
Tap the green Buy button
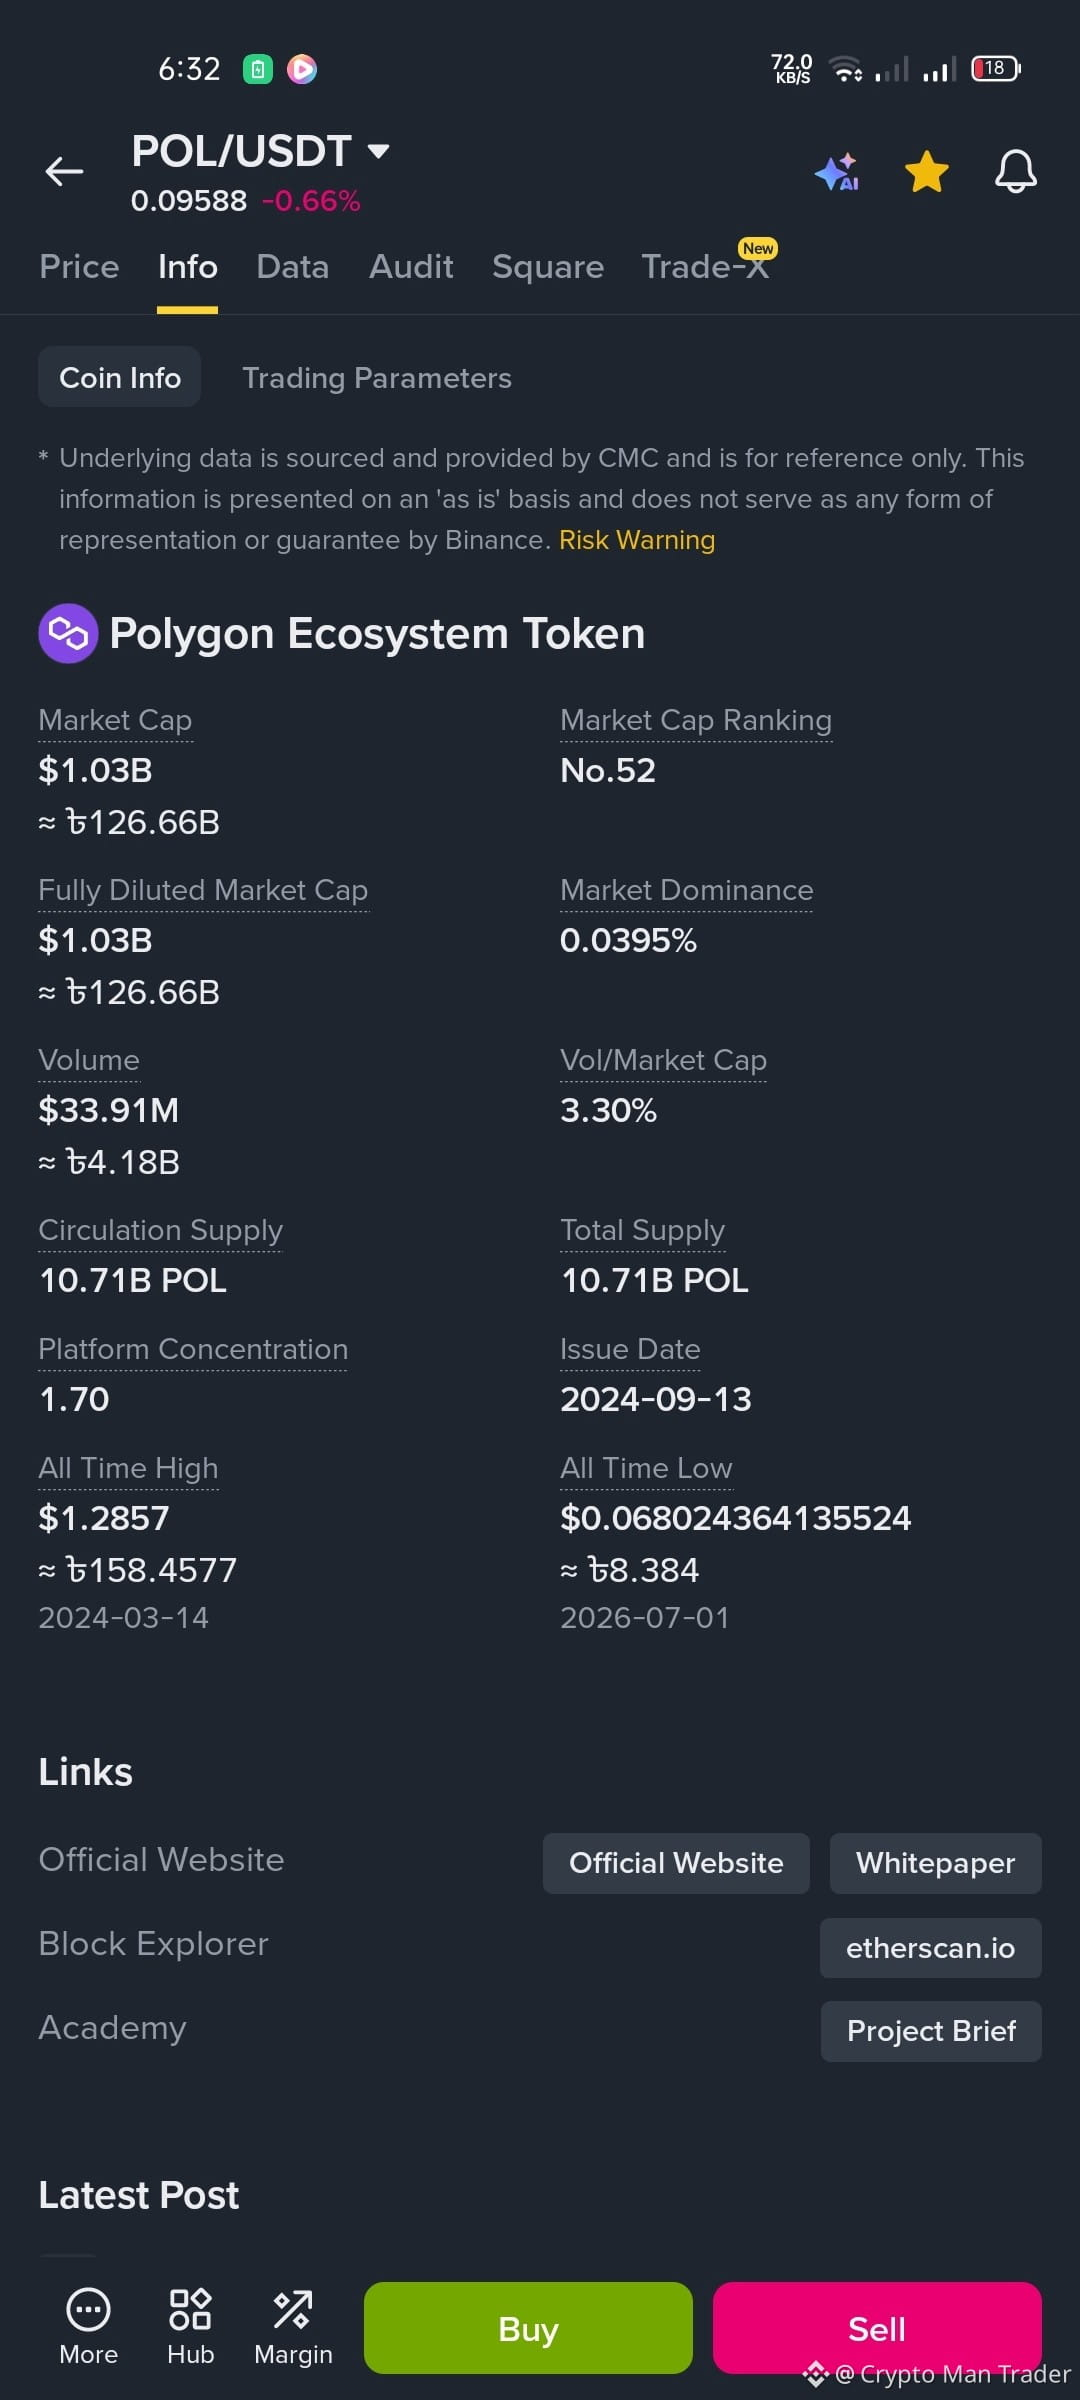(x=528, y=2328)
